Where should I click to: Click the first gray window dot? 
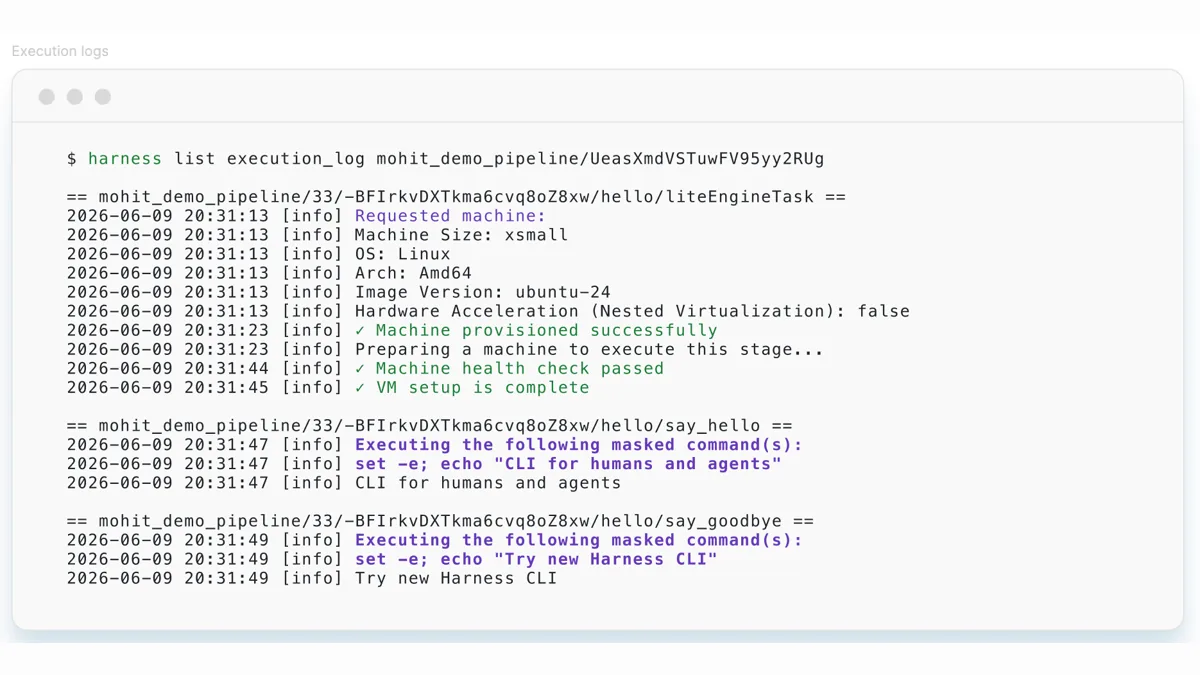(47, 97)
